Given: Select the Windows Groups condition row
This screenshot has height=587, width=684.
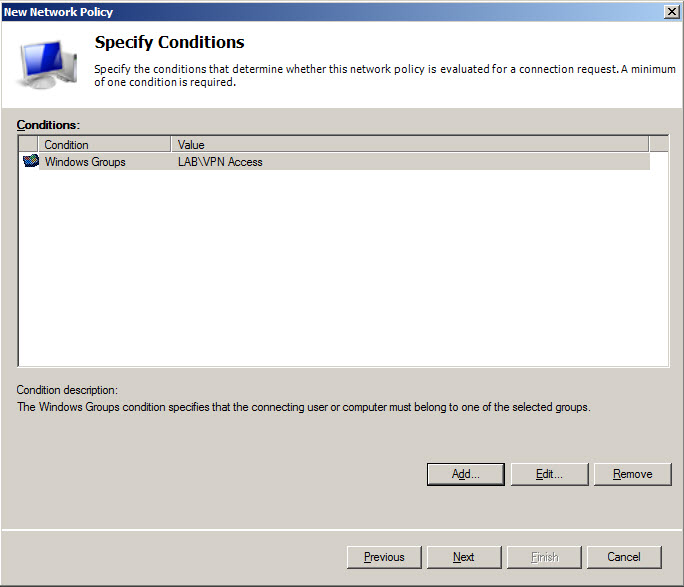Looking at the screenshot, I should [x=335, y=162].
